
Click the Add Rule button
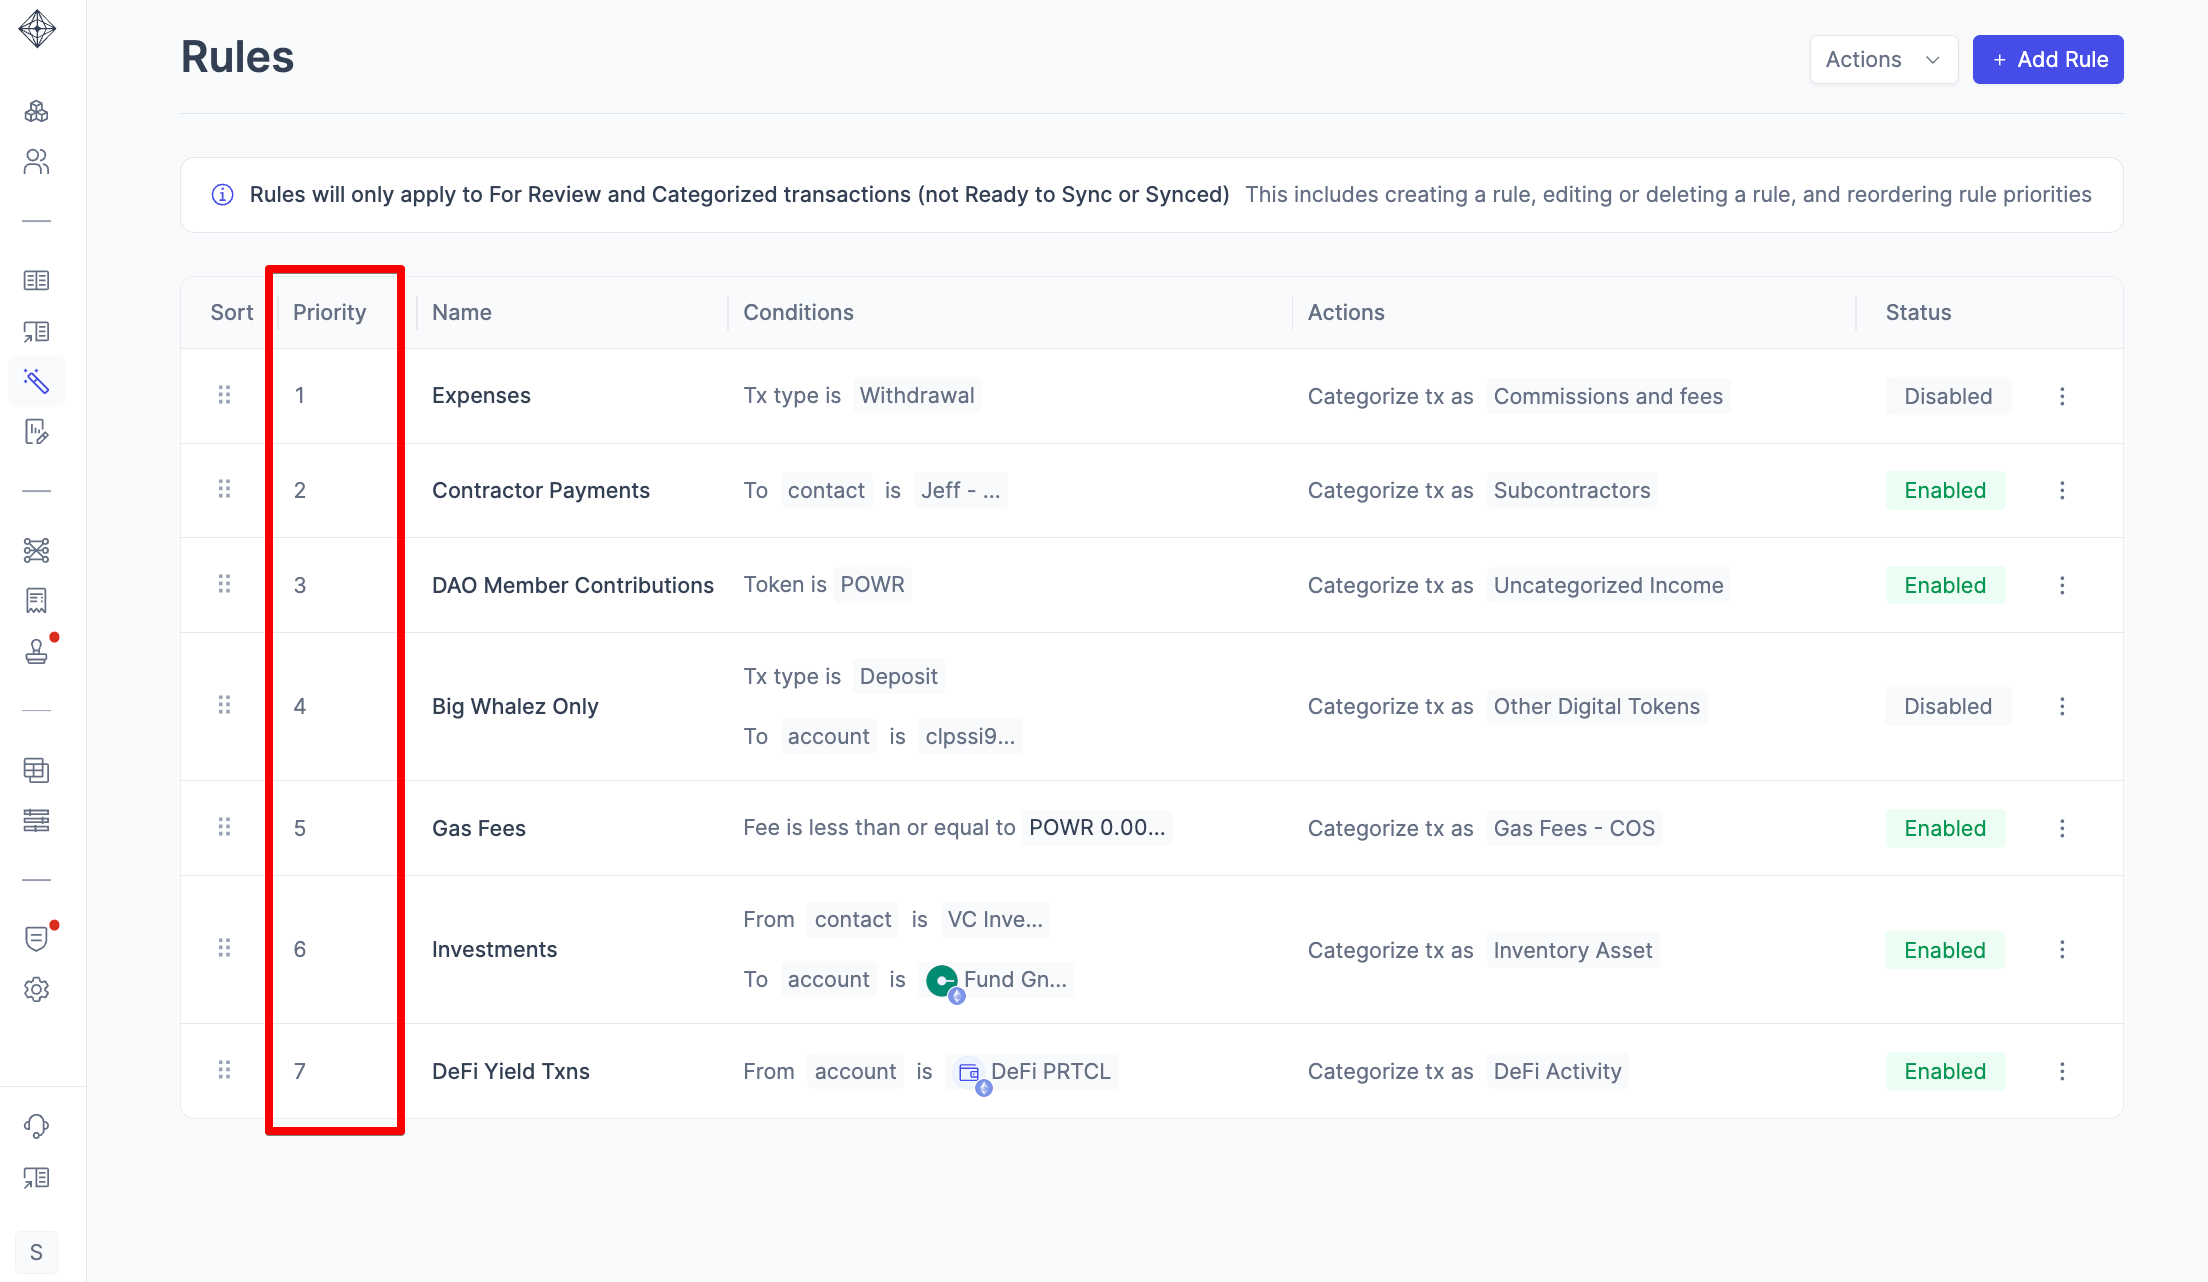click(2047, 60)
